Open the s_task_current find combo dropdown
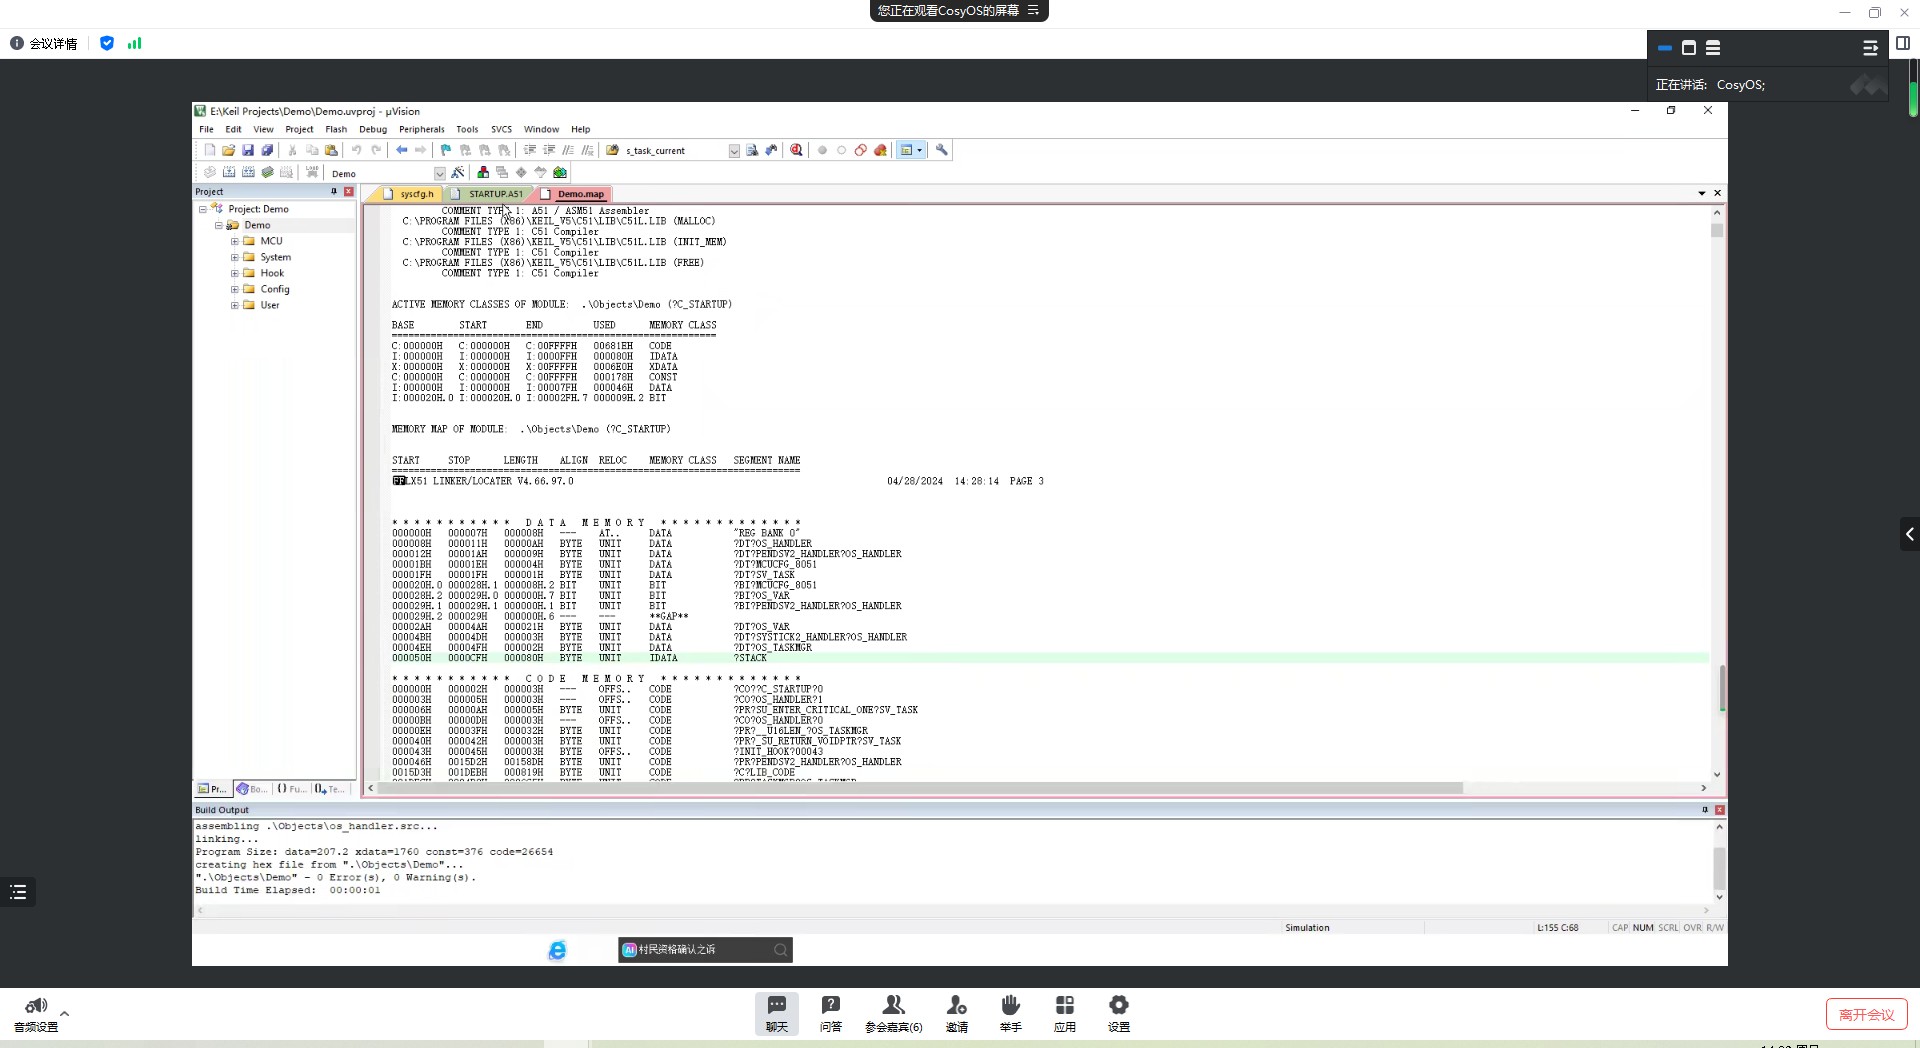The image size is (1920, 1048). pyautogui.click(x=734, y=151)
